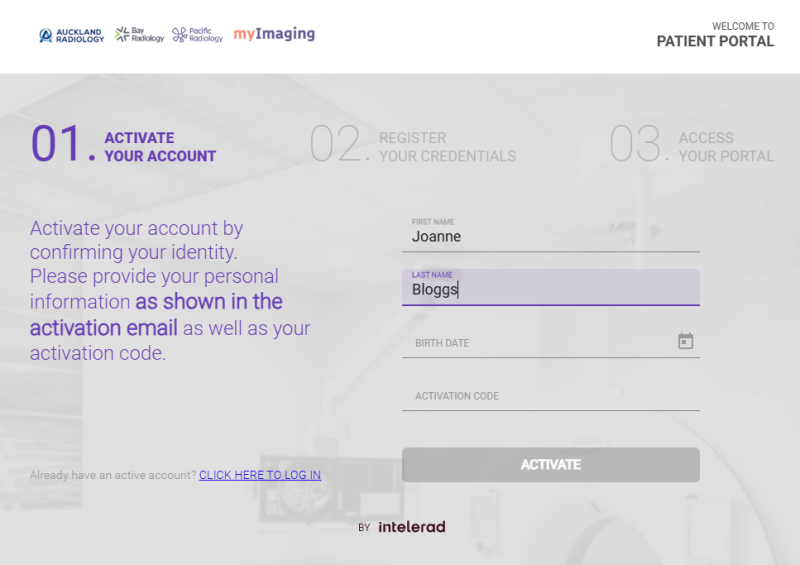This screenshot has height=565, width=800.
Task: Select step 02 Register Your Credentials
Action: click(447, 147)
